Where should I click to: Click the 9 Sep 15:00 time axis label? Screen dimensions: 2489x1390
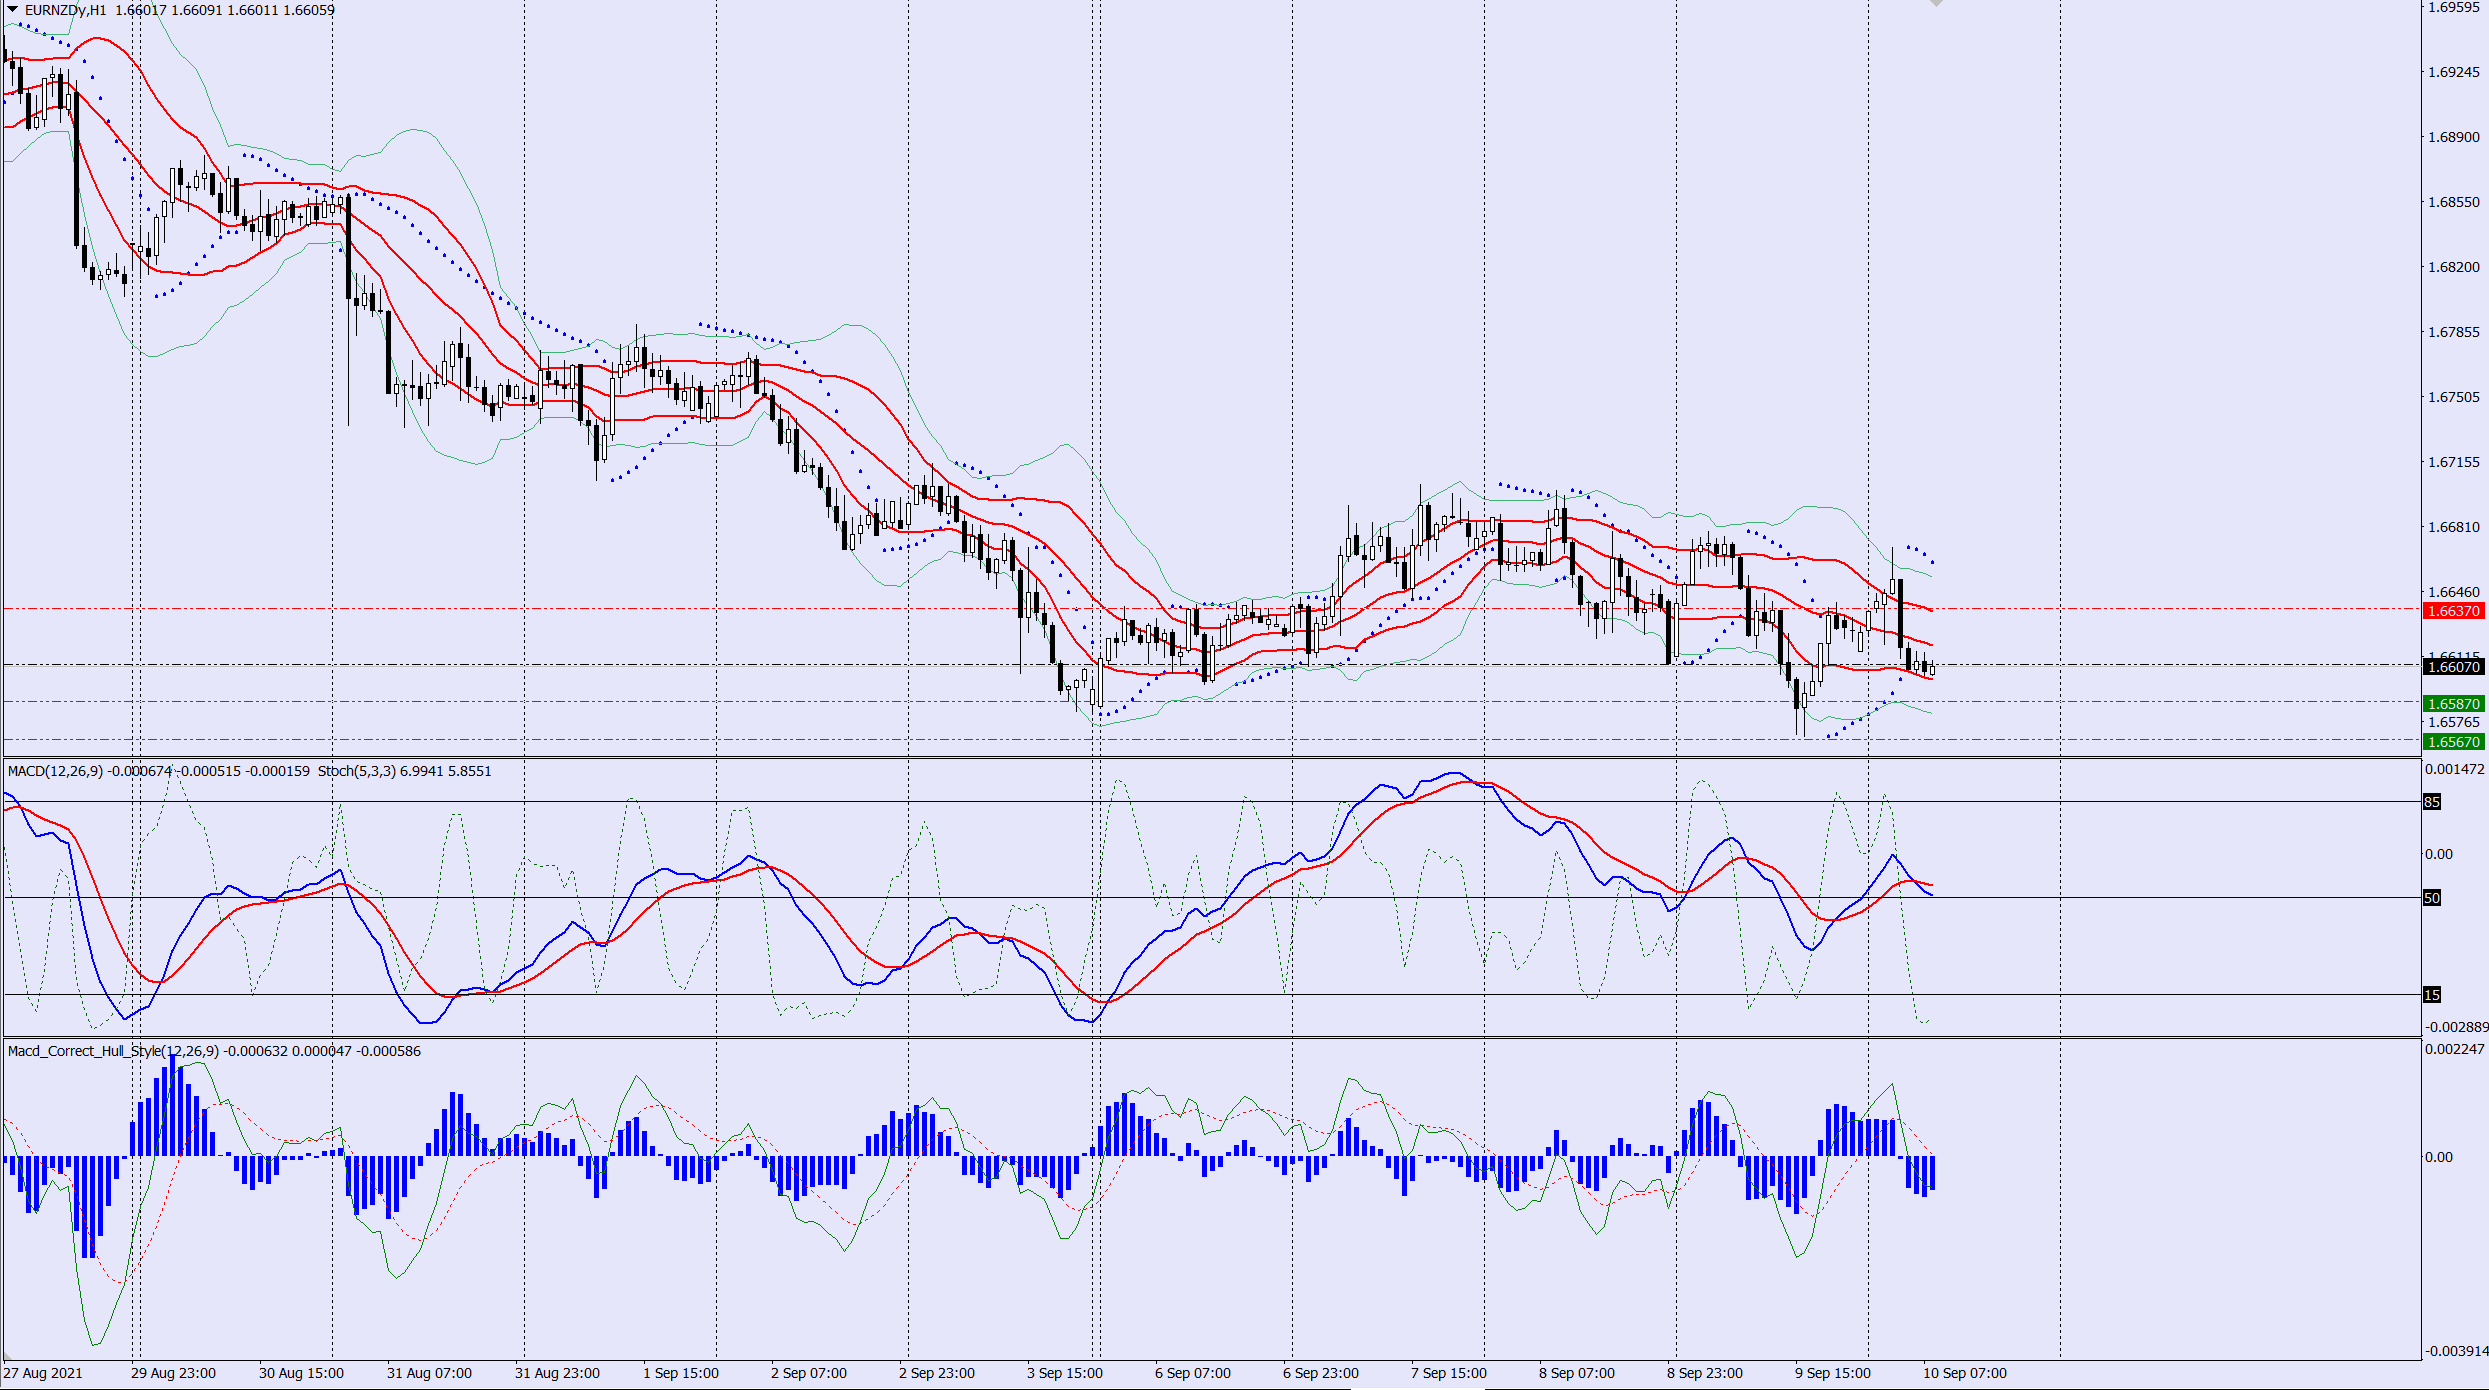click(1833, 1373)
